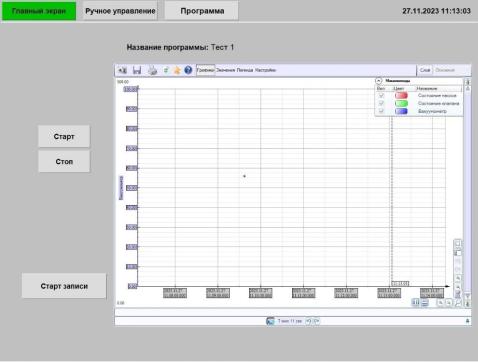Click the print icon in trend toolbar

(152, 70)
